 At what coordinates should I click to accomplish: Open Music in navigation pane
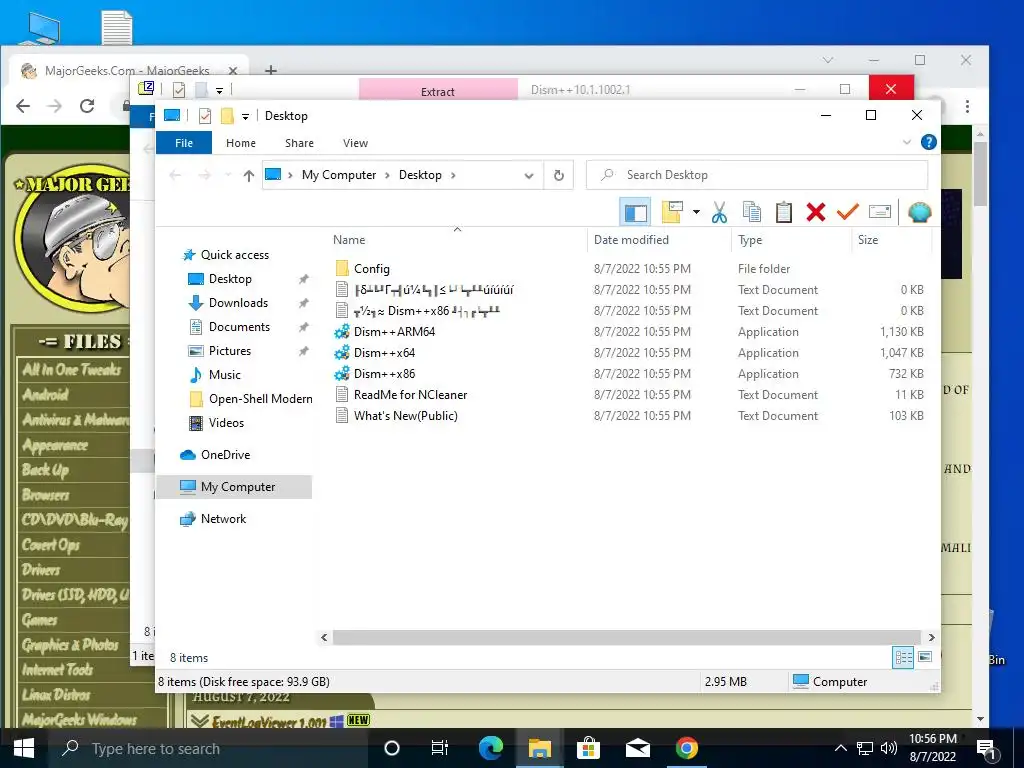pyautogui.click(x=225, y=375)
